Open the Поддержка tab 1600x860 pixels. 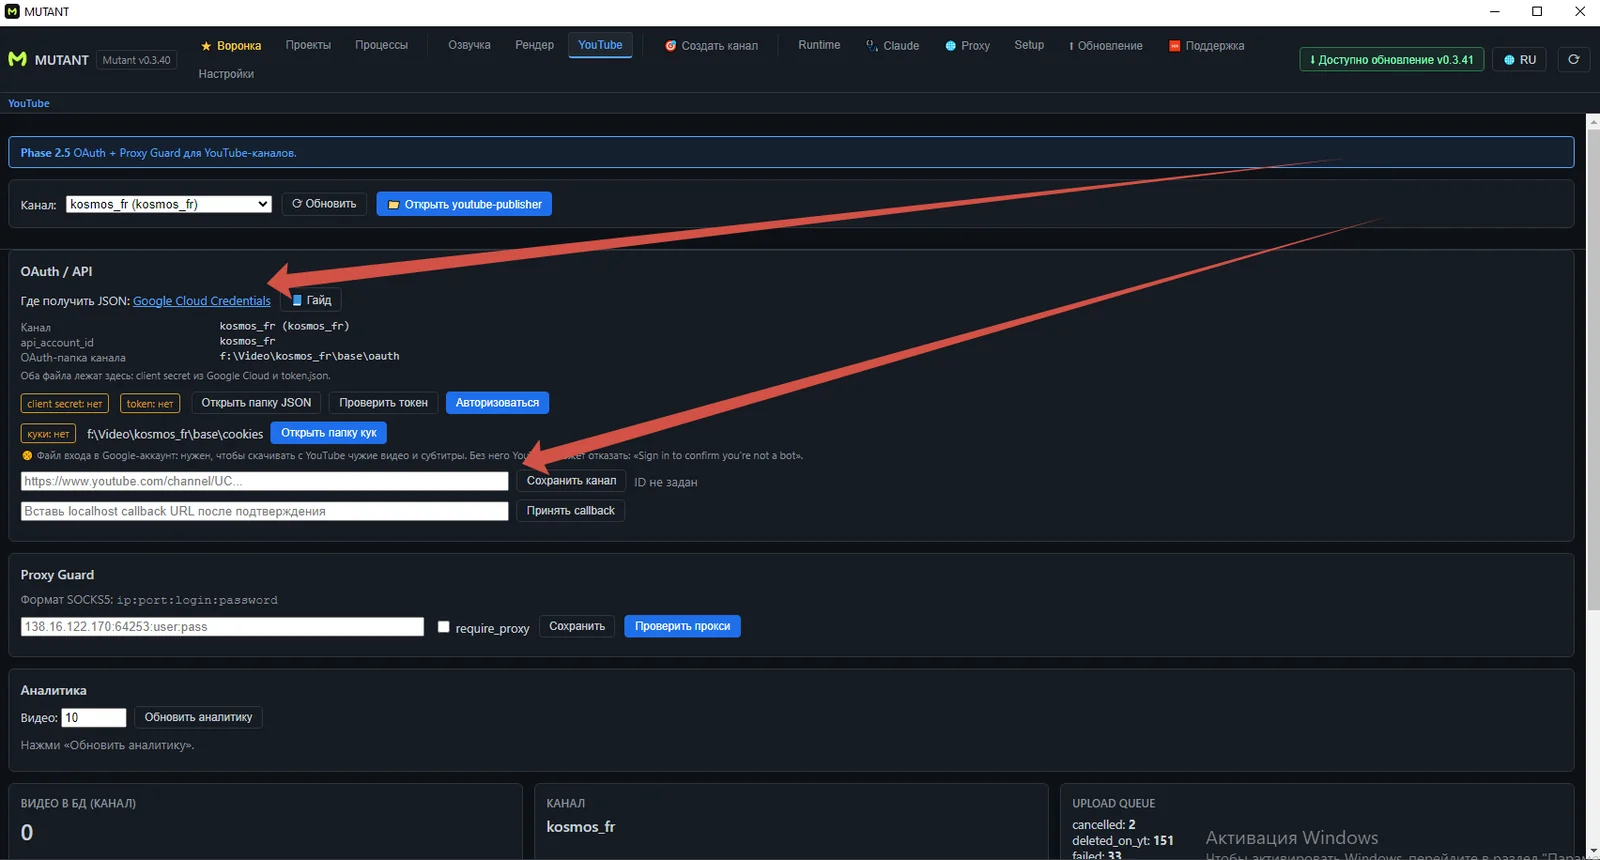[x=1207, y=46]
